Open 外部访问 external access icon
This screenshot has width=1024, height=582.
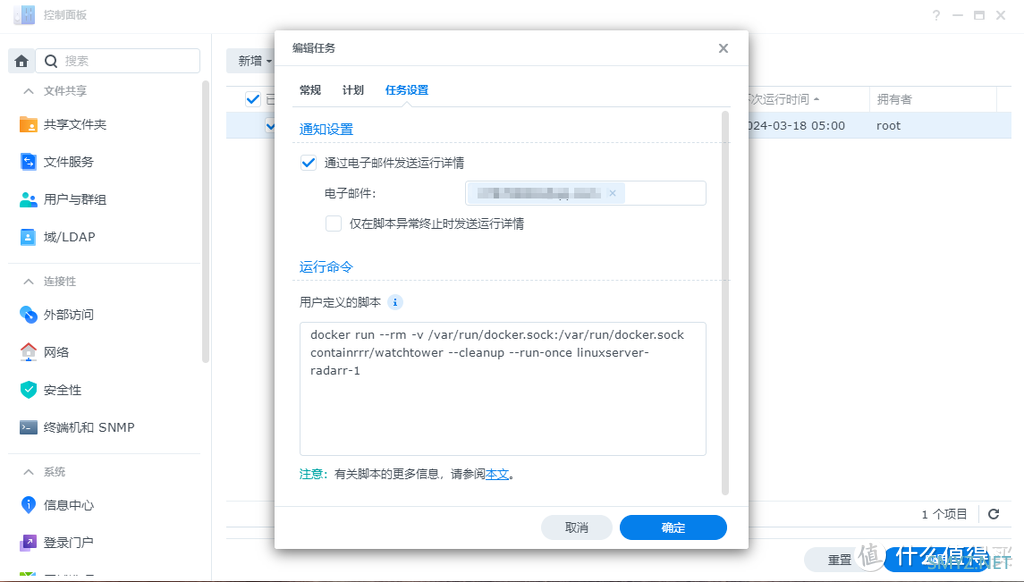28,315
